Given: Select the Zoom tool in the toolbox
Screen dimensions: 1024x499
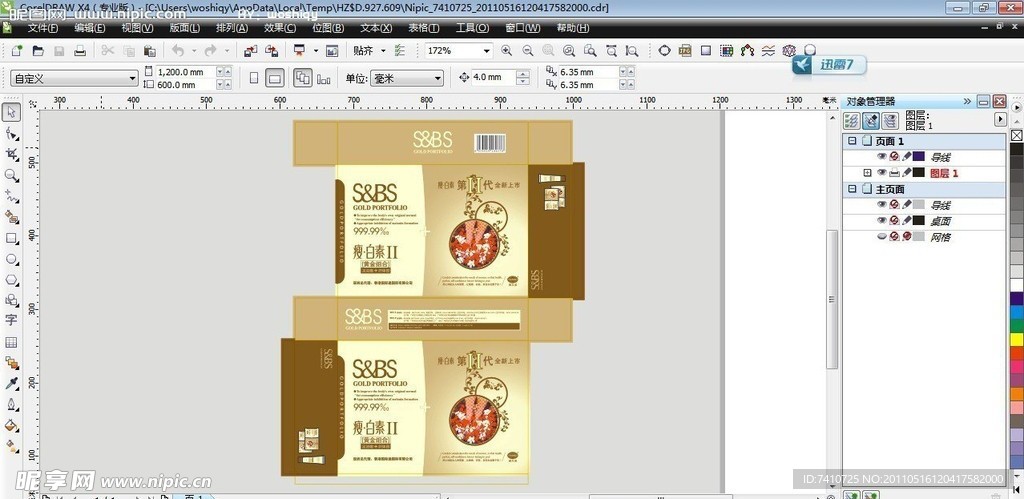Looking at the screenshot, I should click(x=11, y=175).
